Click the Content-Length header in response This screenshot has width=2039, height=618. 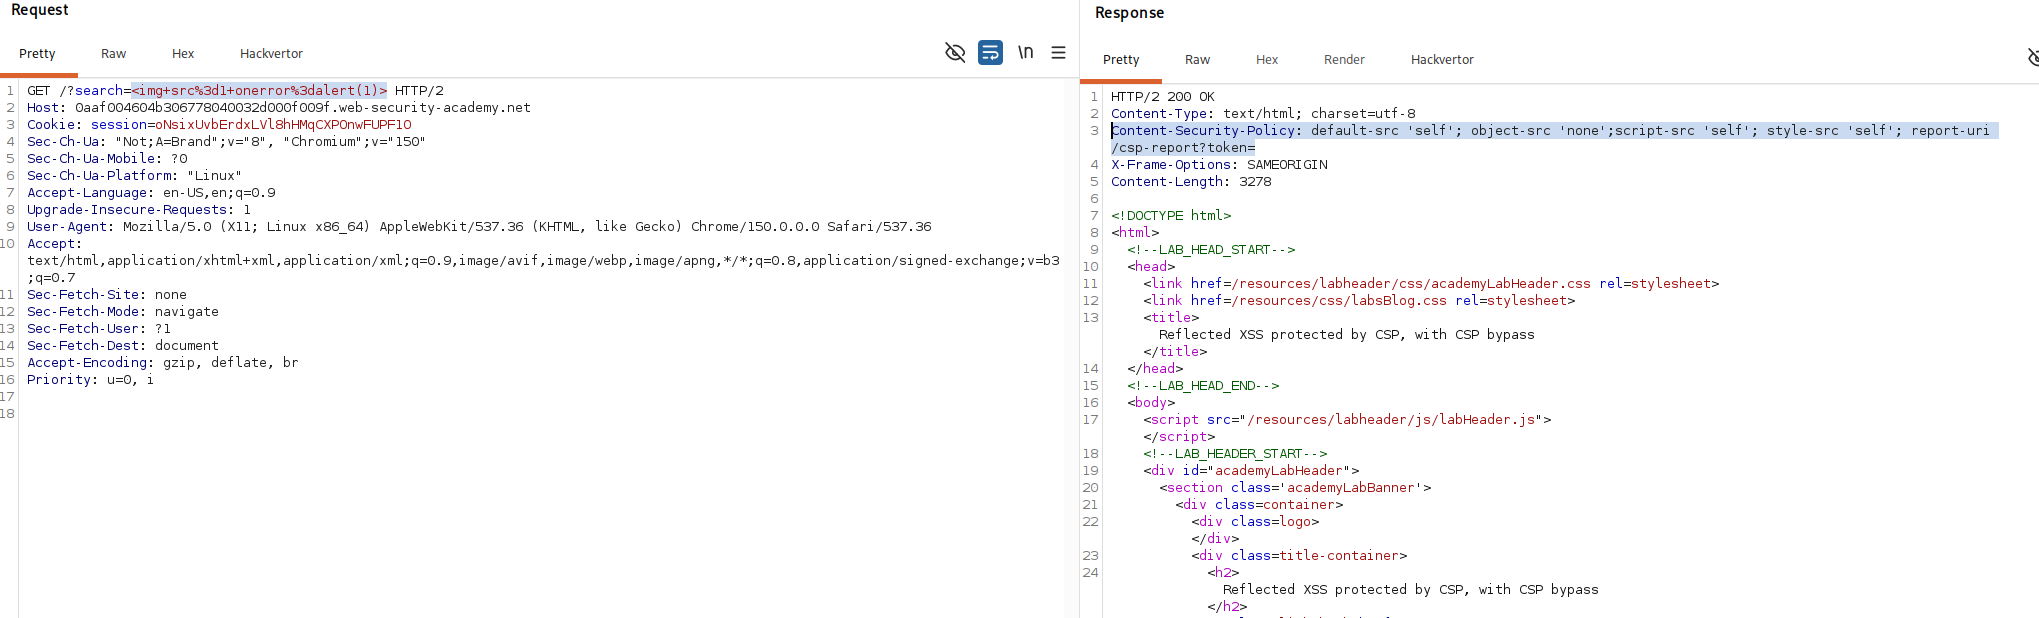point(1191,182)
